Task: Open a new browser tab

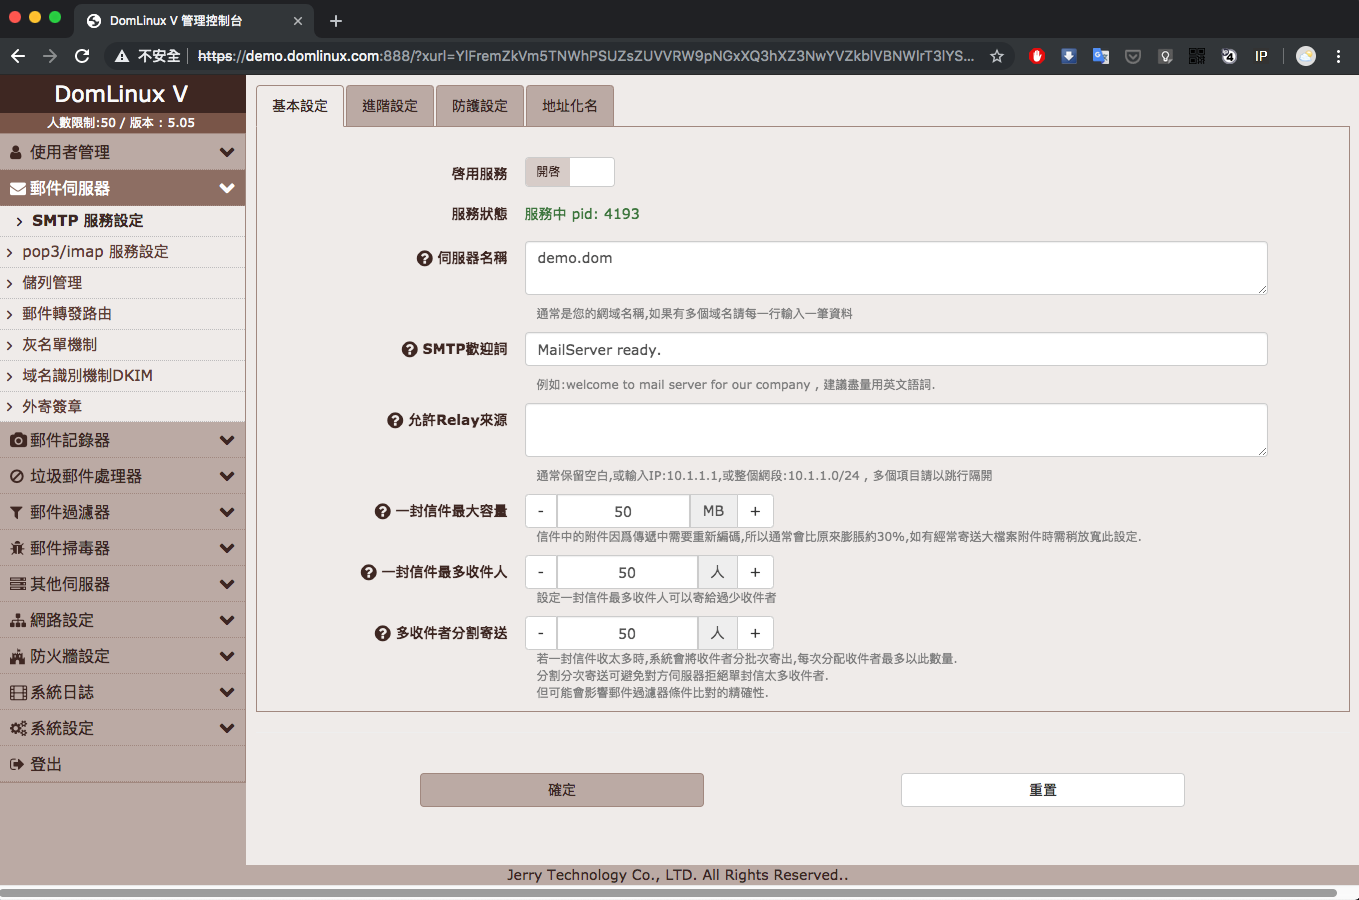Action: coord(336,20)
